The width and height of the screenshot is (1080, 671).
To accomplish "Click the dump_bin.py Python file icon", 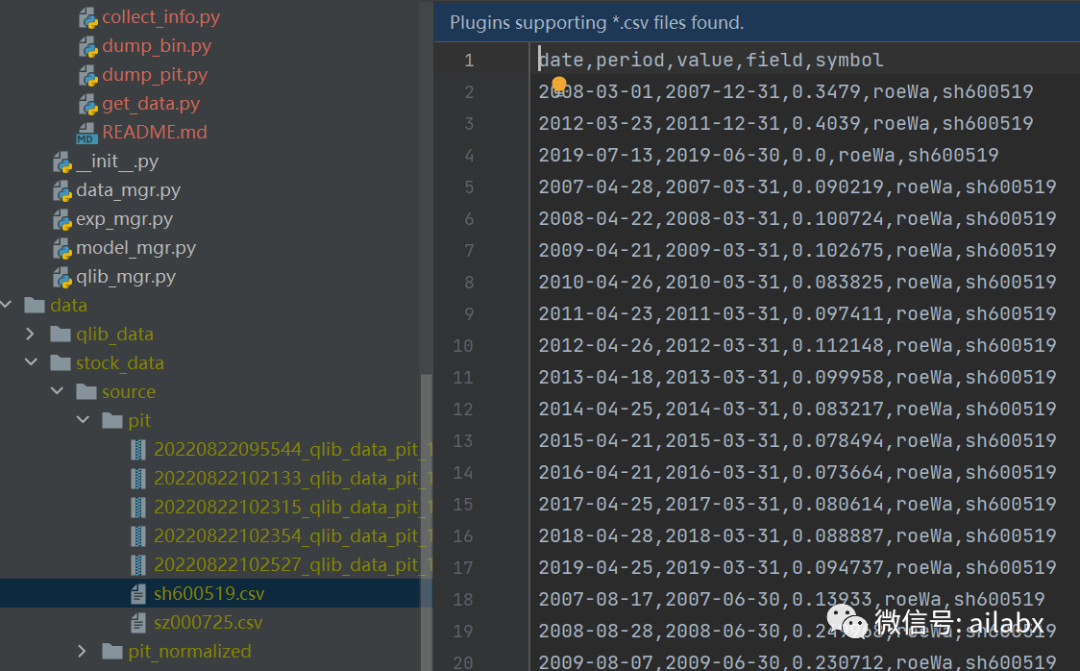I will click(87, 46).
